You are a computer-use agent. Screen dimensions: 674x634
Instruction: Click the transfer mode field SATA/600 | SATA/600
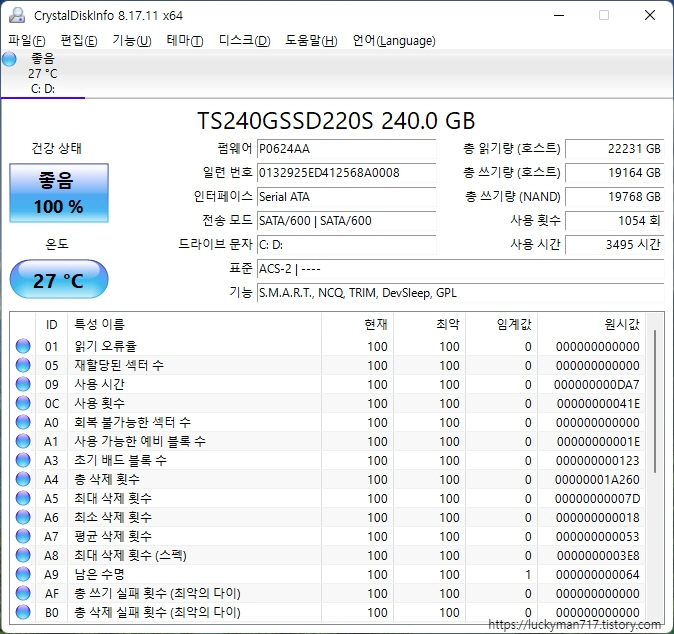pyautogui.click(x=346, y=221)
